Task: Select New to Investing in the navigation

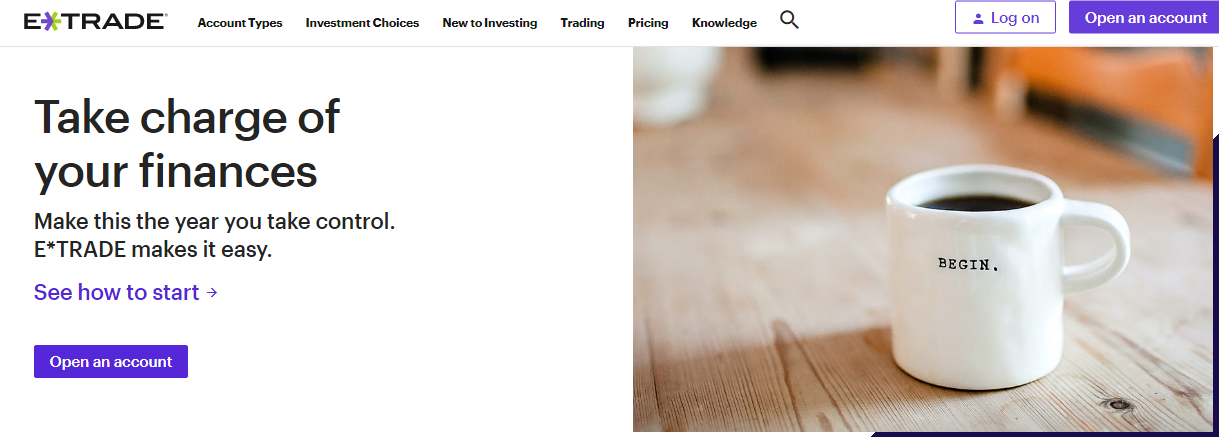Action: (x=489, y=23)
